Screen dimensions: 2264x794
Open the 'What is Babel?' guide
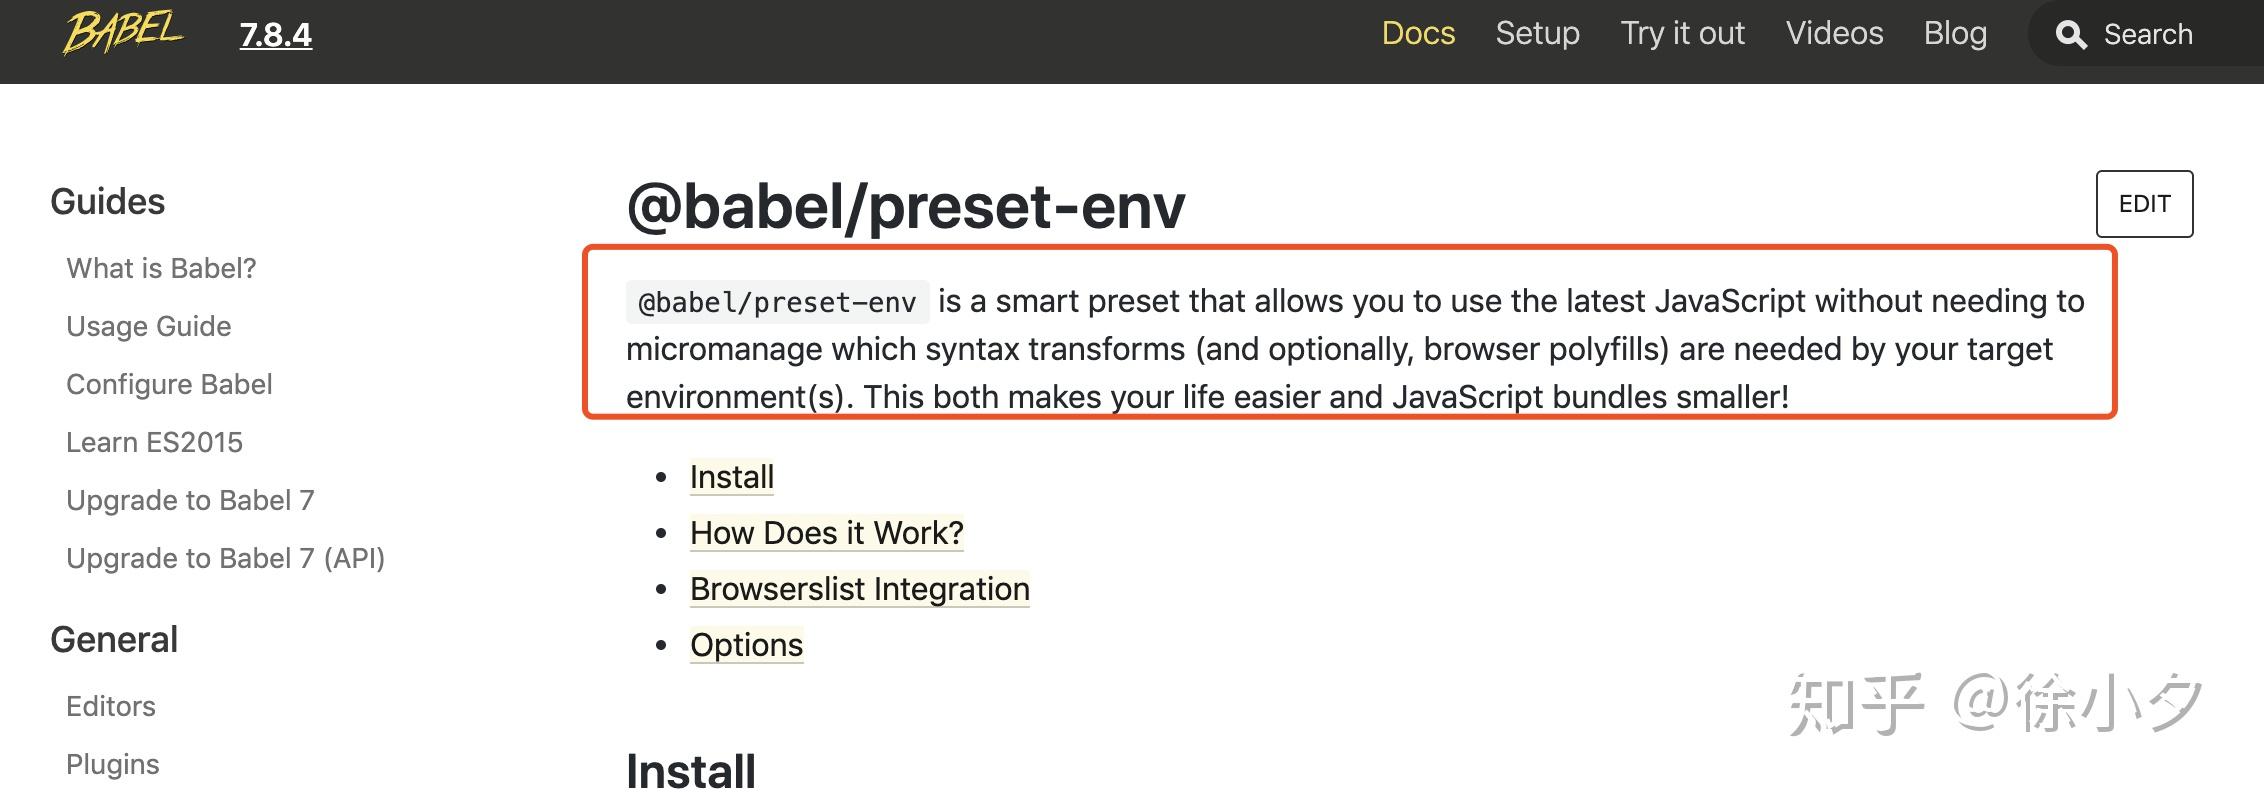(161, 268)
